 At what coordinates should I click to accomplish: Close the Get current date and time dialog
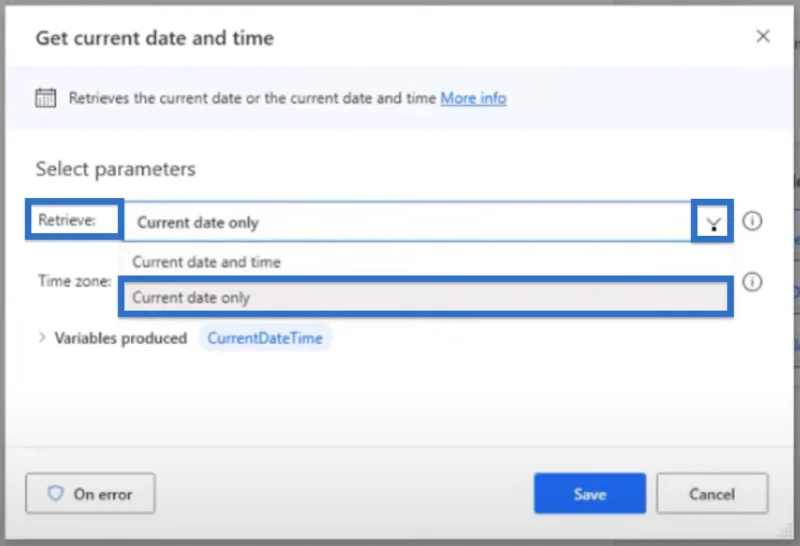coord(763,36)
